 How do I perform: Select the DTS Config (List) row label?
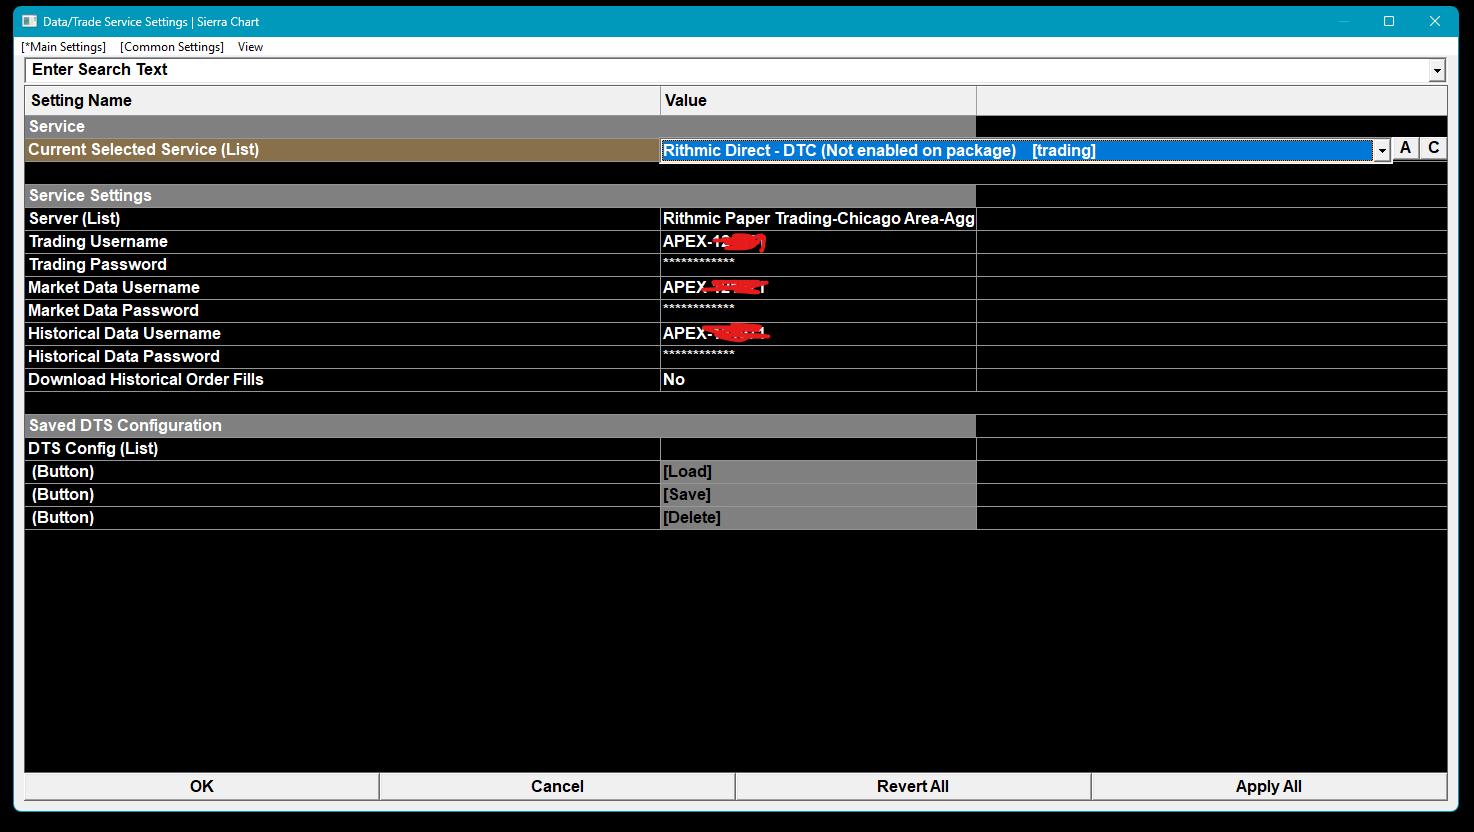342,449
